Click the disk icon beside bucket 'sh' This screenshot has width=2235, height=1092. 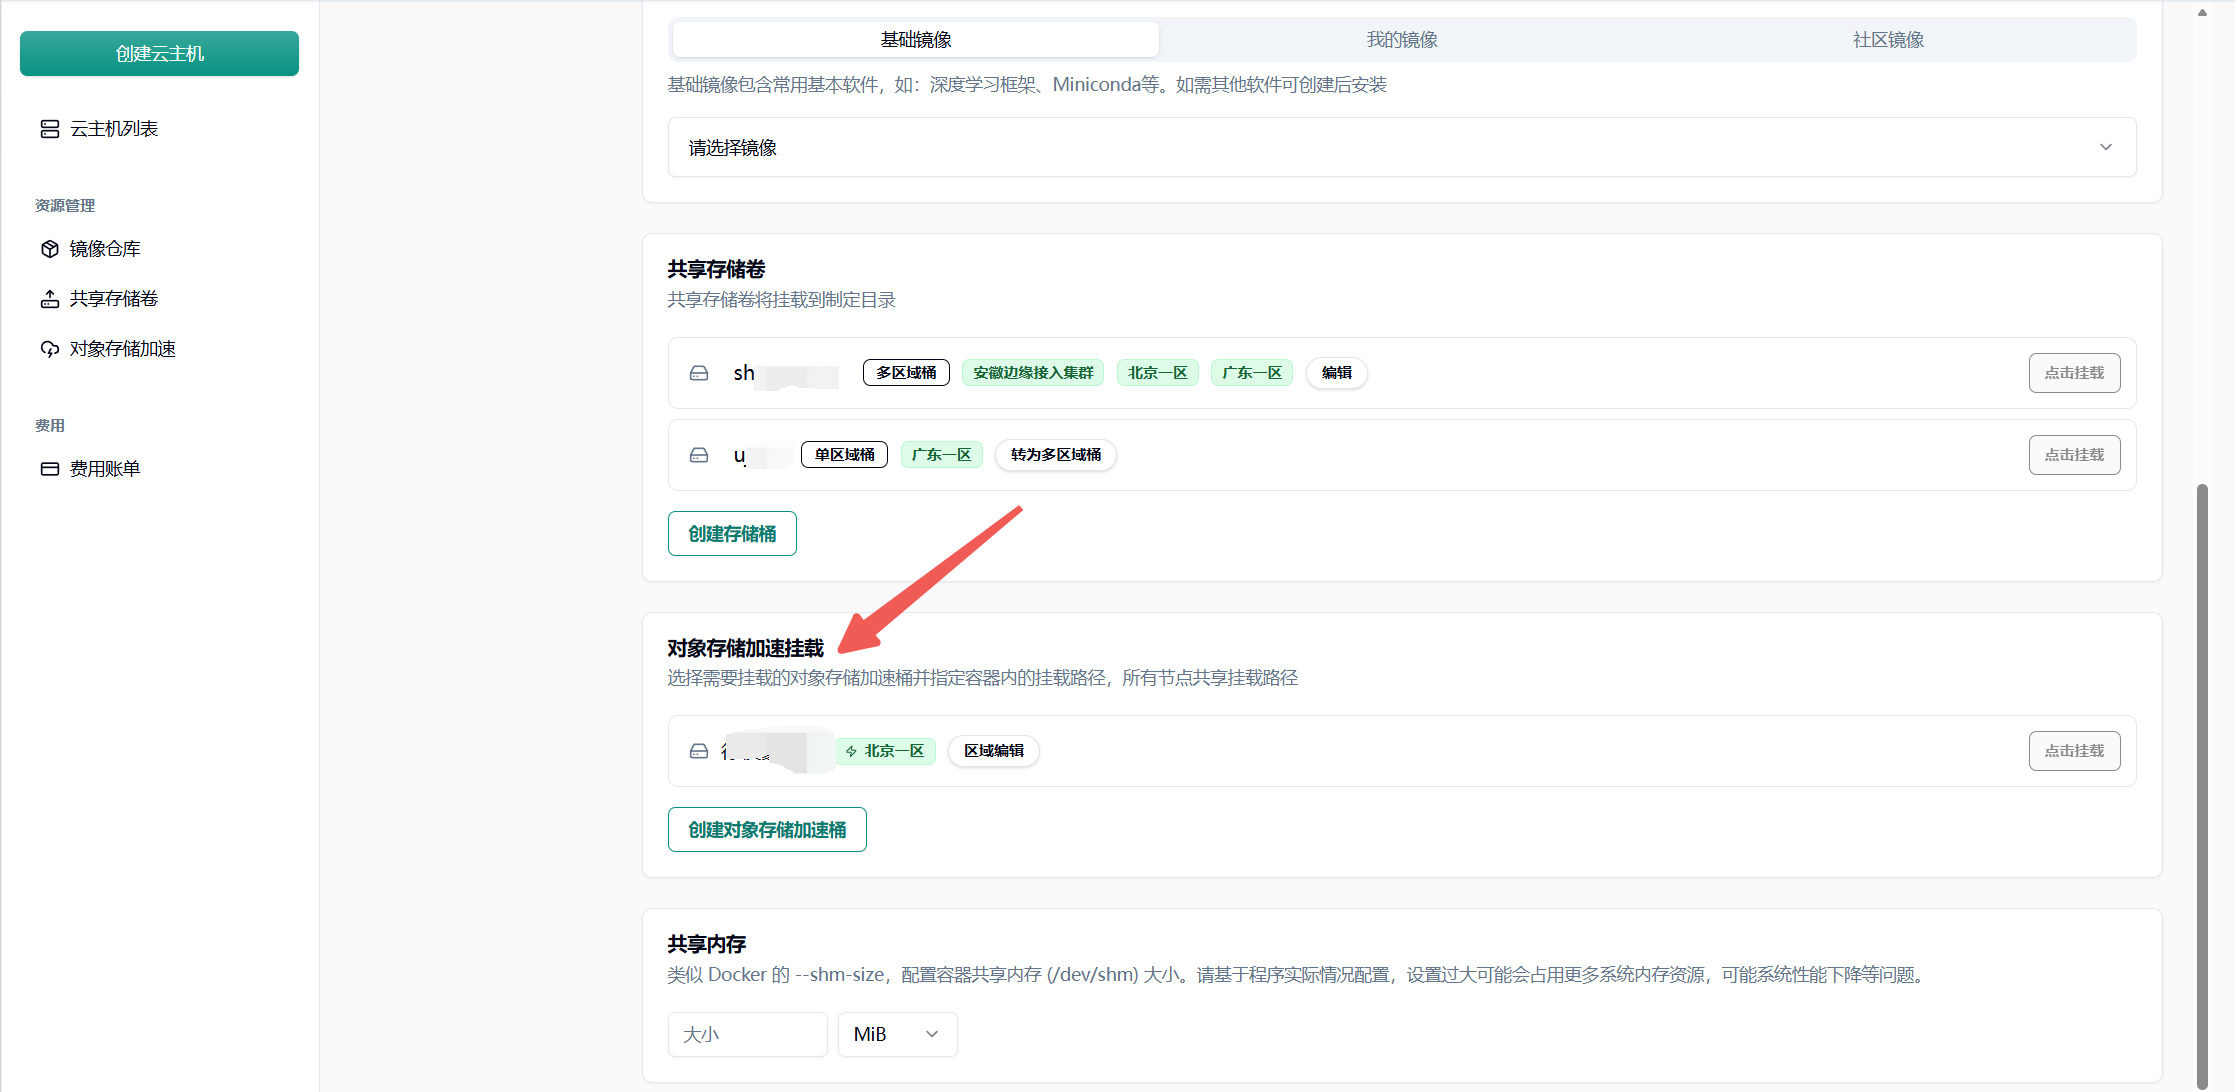[699, 373]
